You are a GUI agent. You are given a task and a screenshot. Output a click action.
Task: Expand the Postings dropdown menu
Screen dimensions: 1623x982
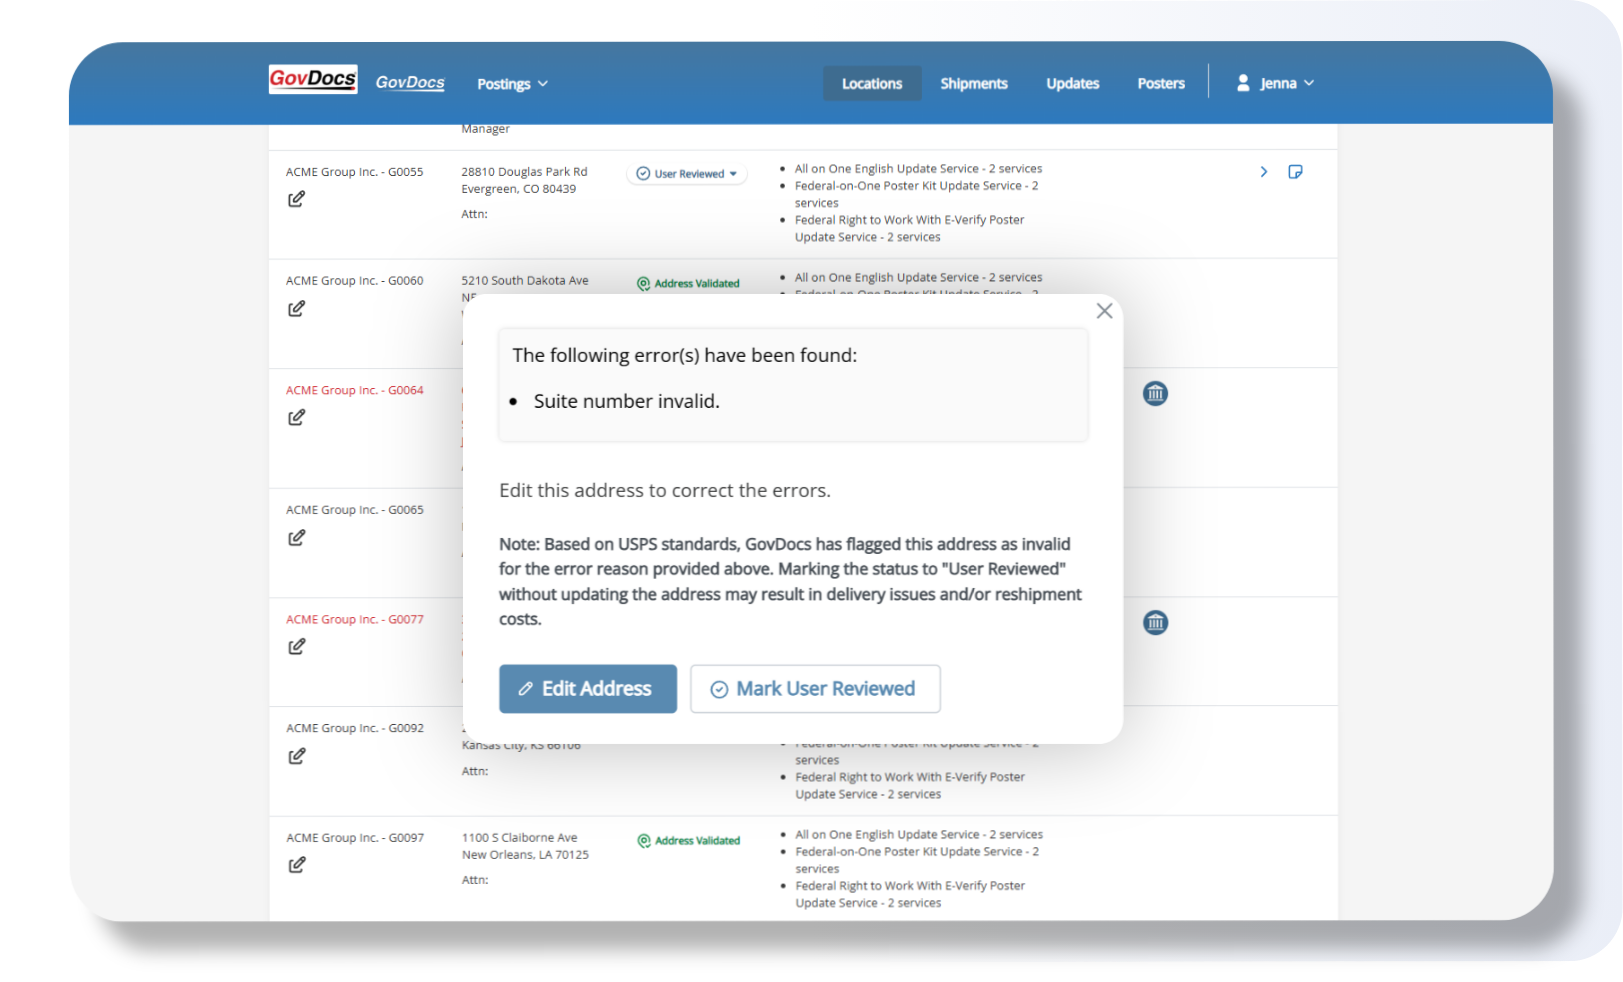[512, 84]
